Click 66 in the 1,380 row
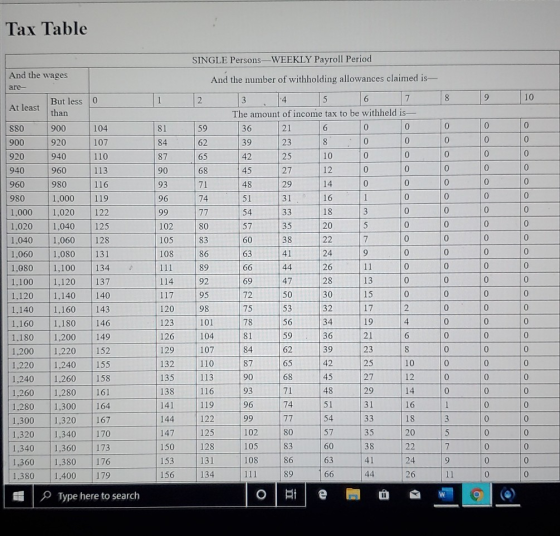This screenshot has height=536, width=560. pos(329,474)
